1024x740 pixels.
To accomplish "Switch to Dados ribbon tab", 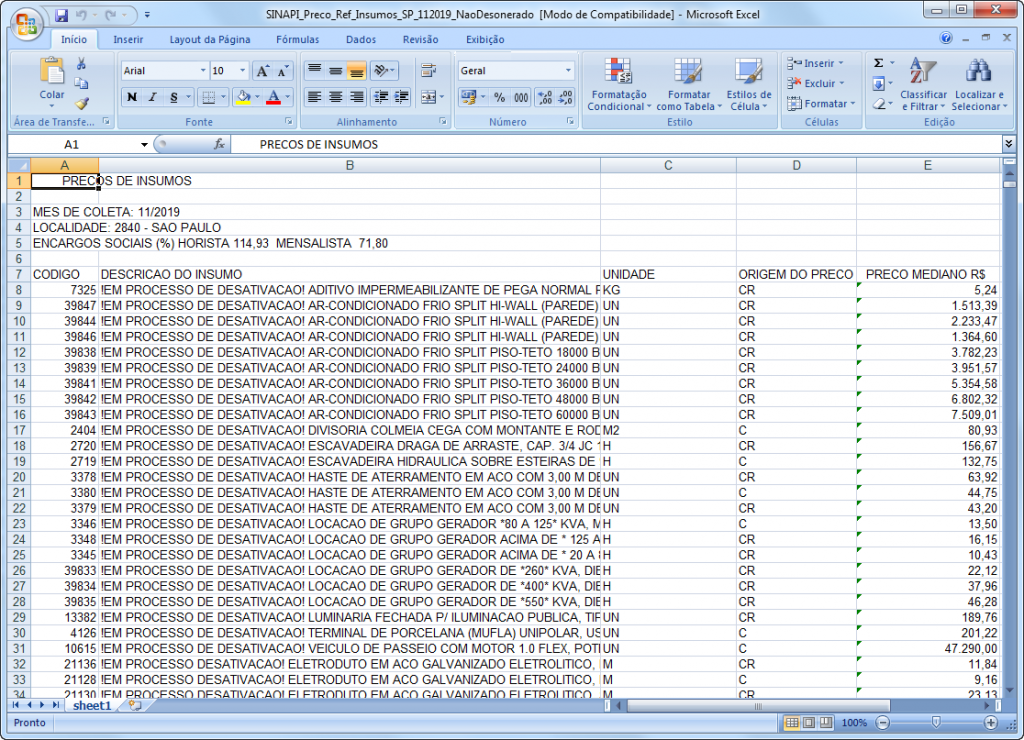I will coord(360,40).
